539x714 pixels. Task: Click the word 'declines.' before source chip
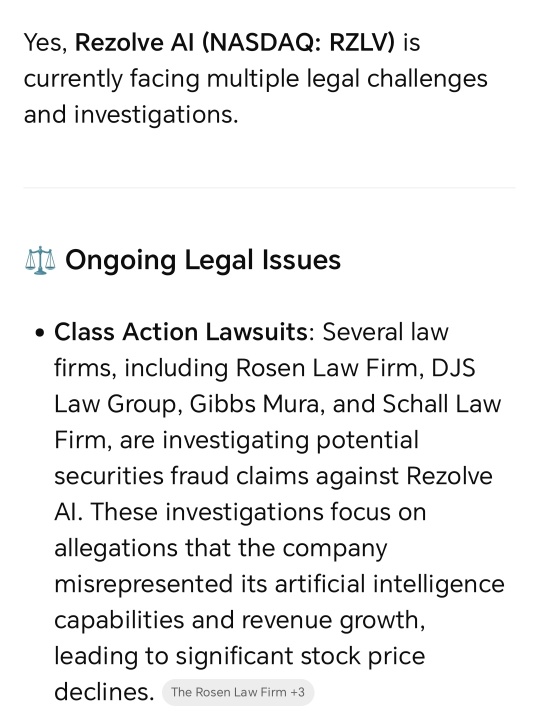[104, 692]
